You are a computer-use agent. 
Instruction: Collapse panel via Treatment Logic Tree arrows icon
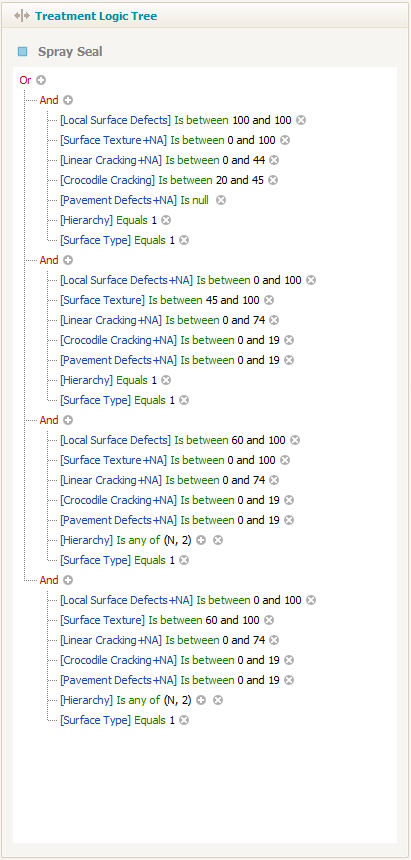tap(22, 16)
